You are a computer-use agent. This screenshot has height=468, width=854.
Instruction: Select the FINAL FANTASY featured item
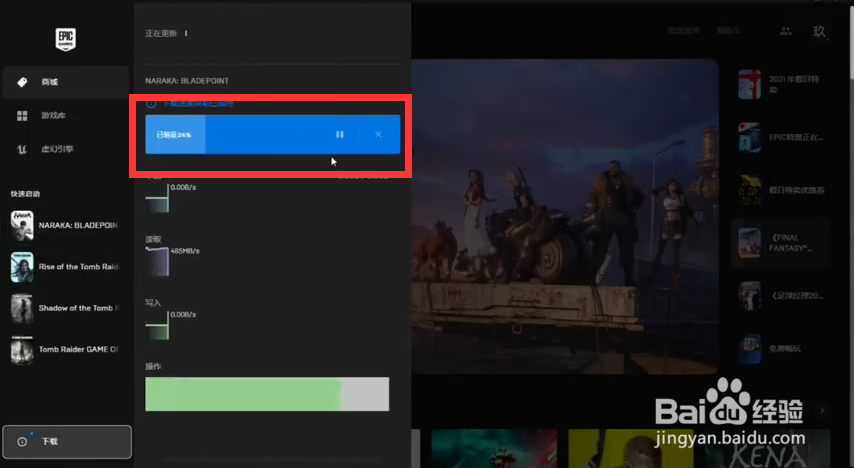coord(780,243)
